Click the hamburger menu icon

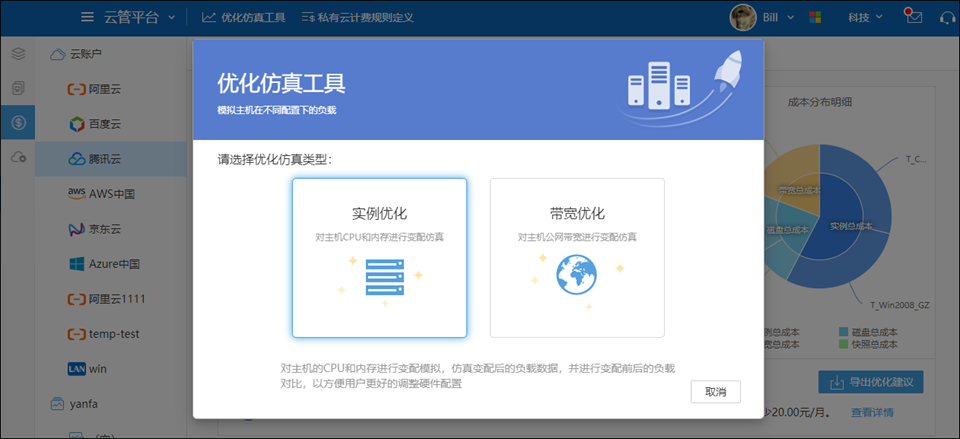pos(88,17)
